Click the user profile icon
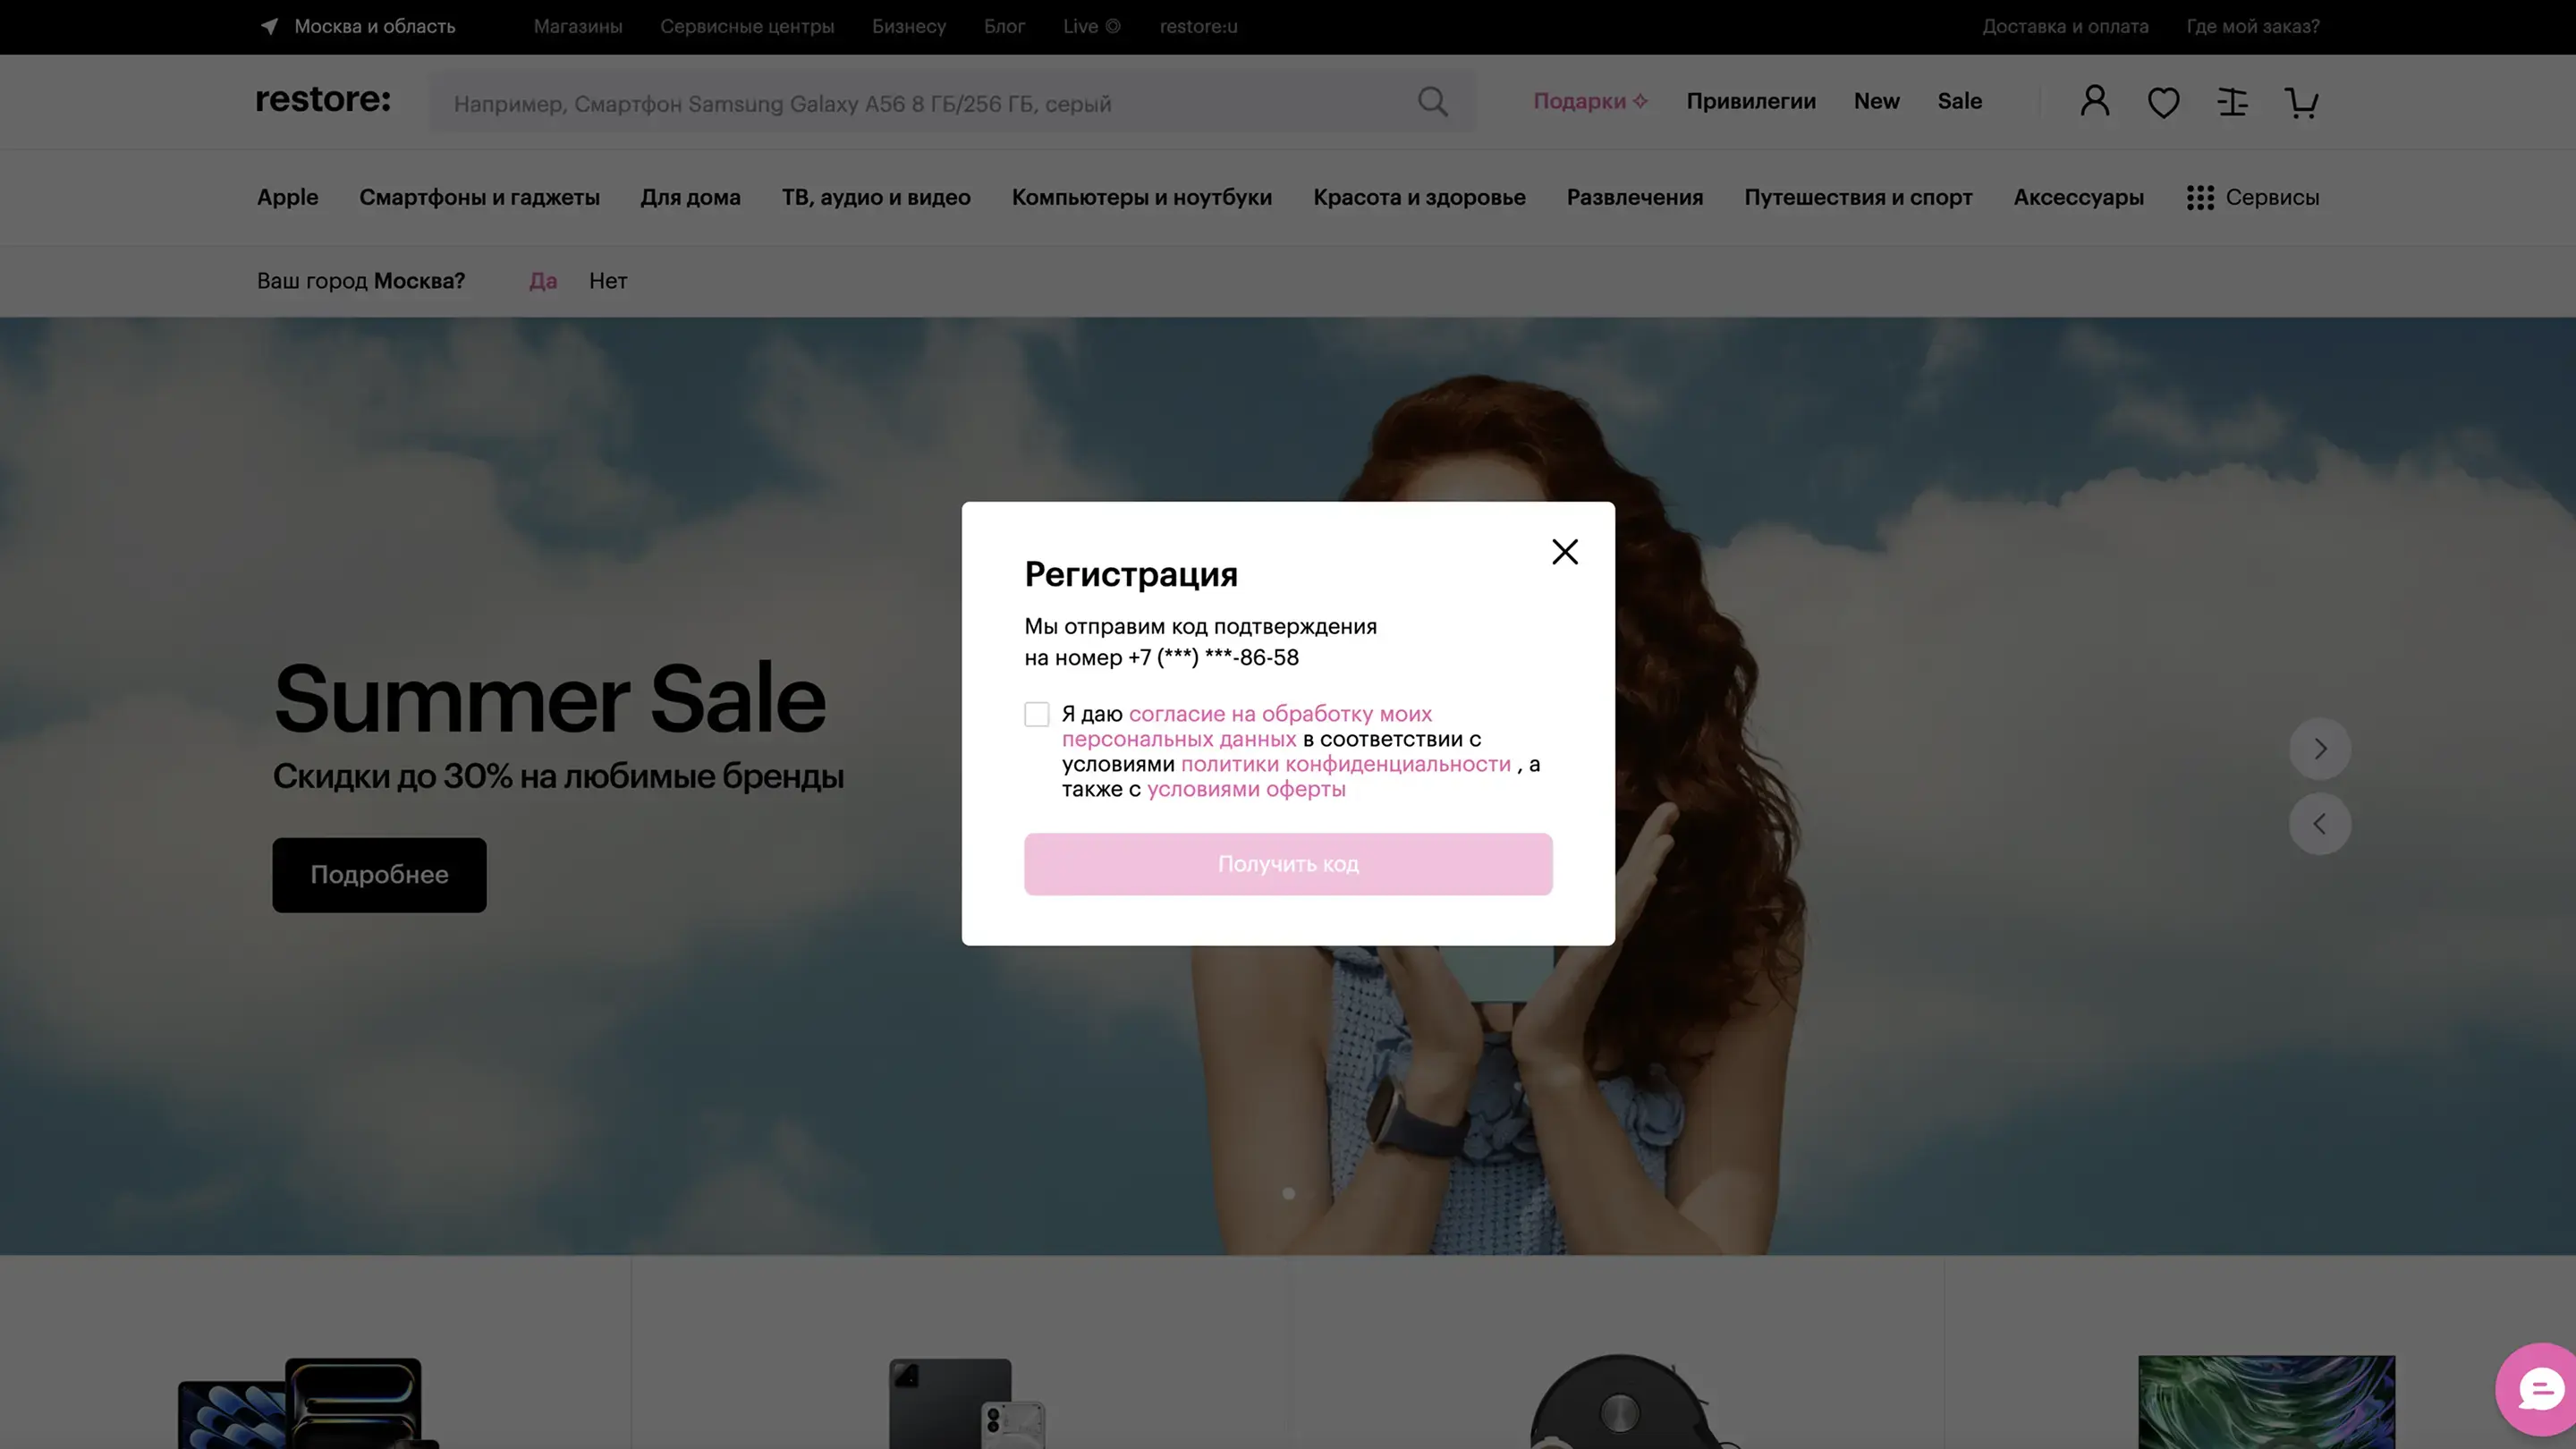 pos(2095,101)
